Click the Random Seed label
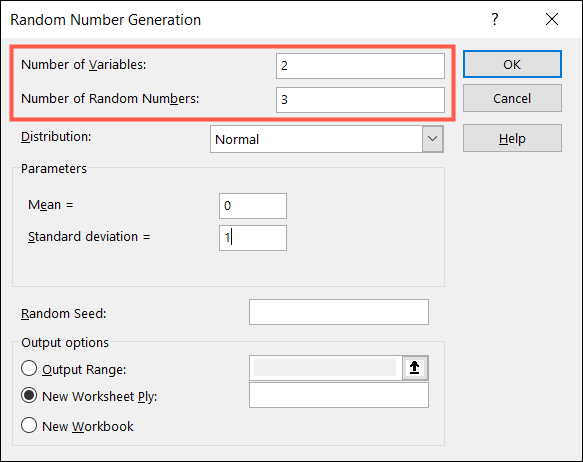This screenshot has width=583, height=462. [x=64, y=314]
